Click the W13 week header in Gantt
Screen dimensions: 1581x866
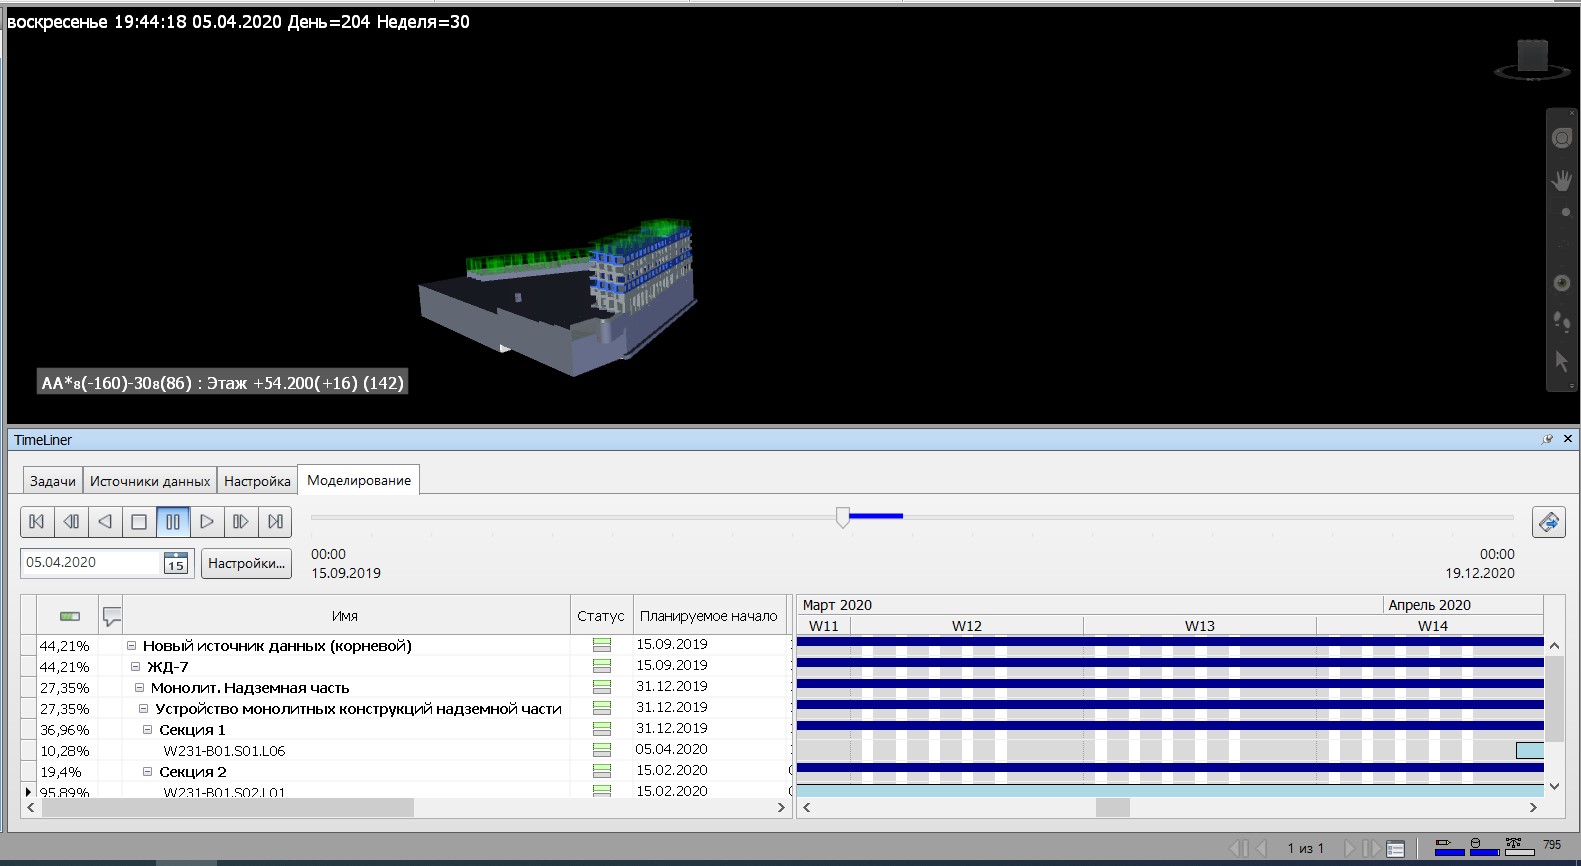[x=1200, y=626]
